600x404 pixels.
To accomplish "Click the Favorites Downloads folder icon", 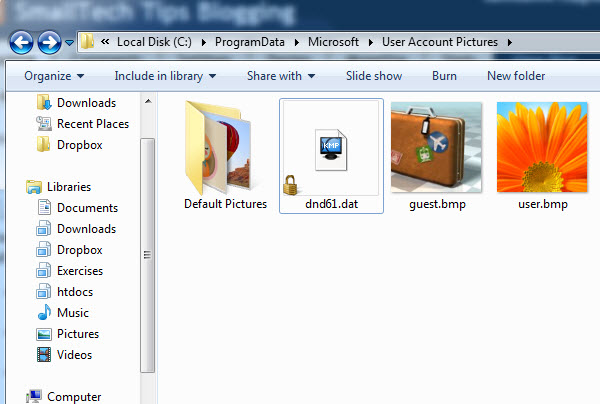I will [x=44, y=103].
